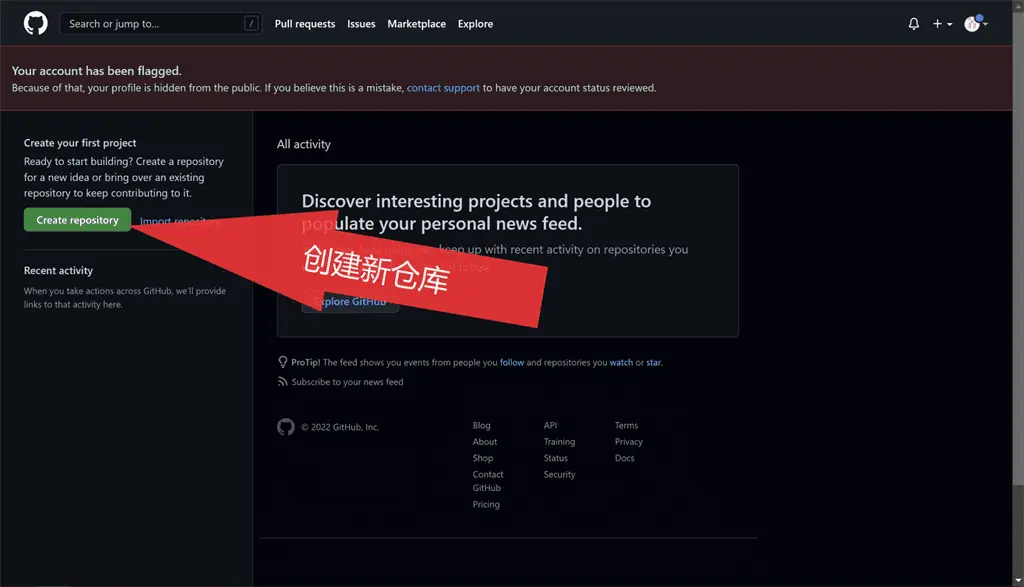
Task: Click the GitHub Octocat logo in header
Action: (36, 23)
